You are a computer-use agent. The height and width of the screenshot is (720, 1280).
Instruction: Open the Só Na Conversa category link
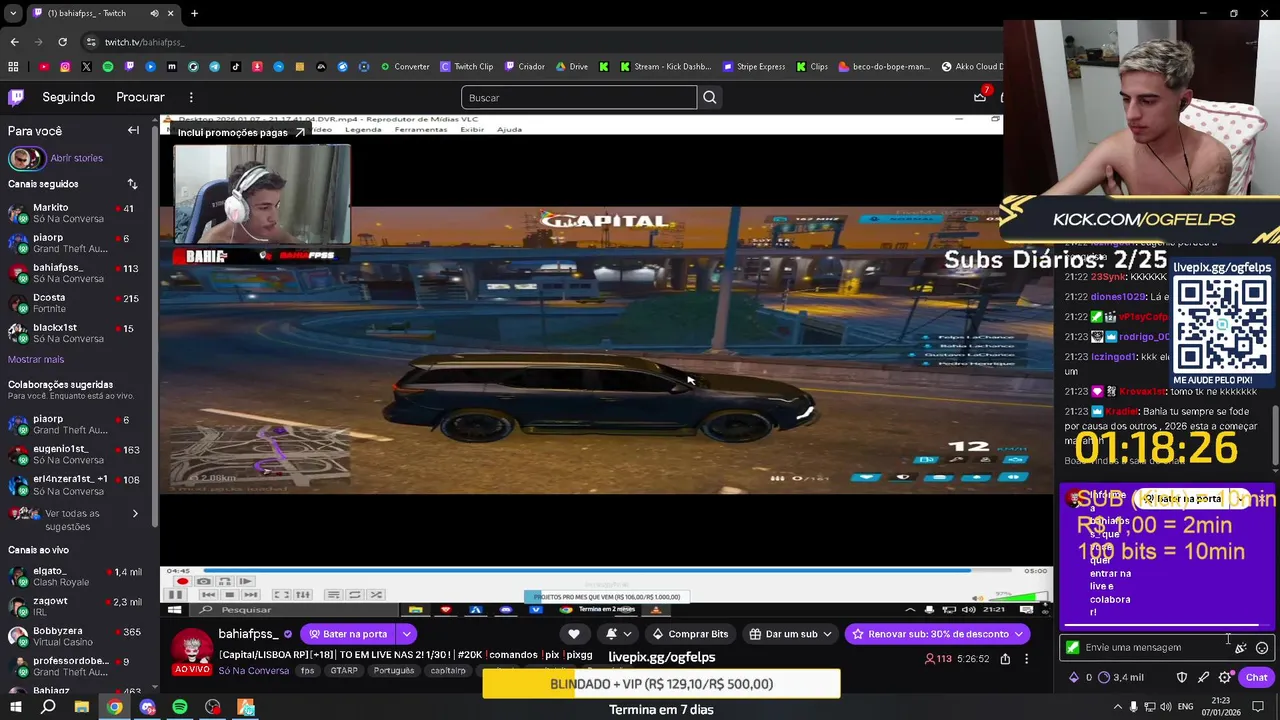point(254,671)
